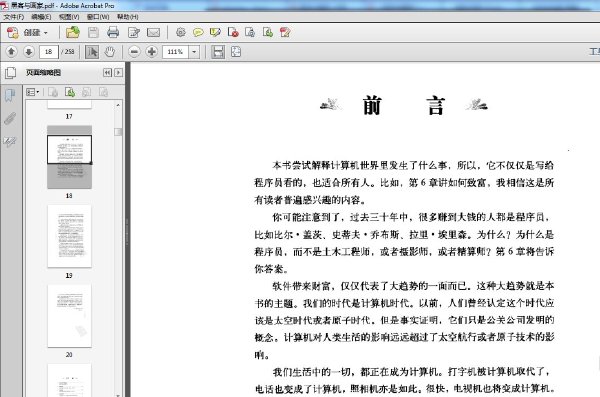Click the gear settings icon in toolbar
The height and width of the screenshot is (397, 600).
181,33
